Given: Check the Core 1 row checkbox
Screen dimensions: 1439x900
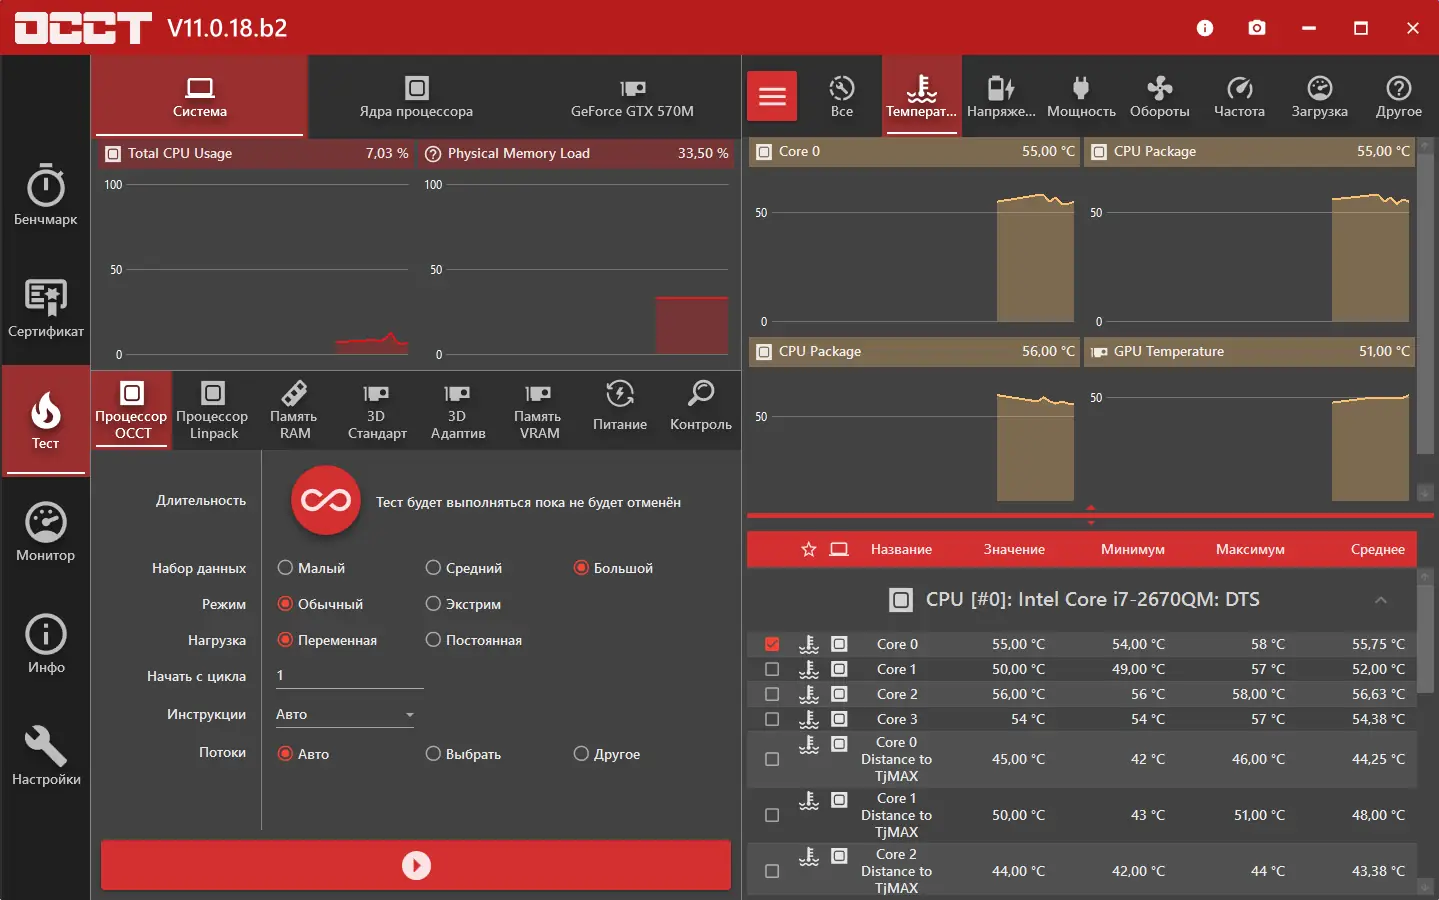Looking at the screenshot, I should [x=772, y=669].
